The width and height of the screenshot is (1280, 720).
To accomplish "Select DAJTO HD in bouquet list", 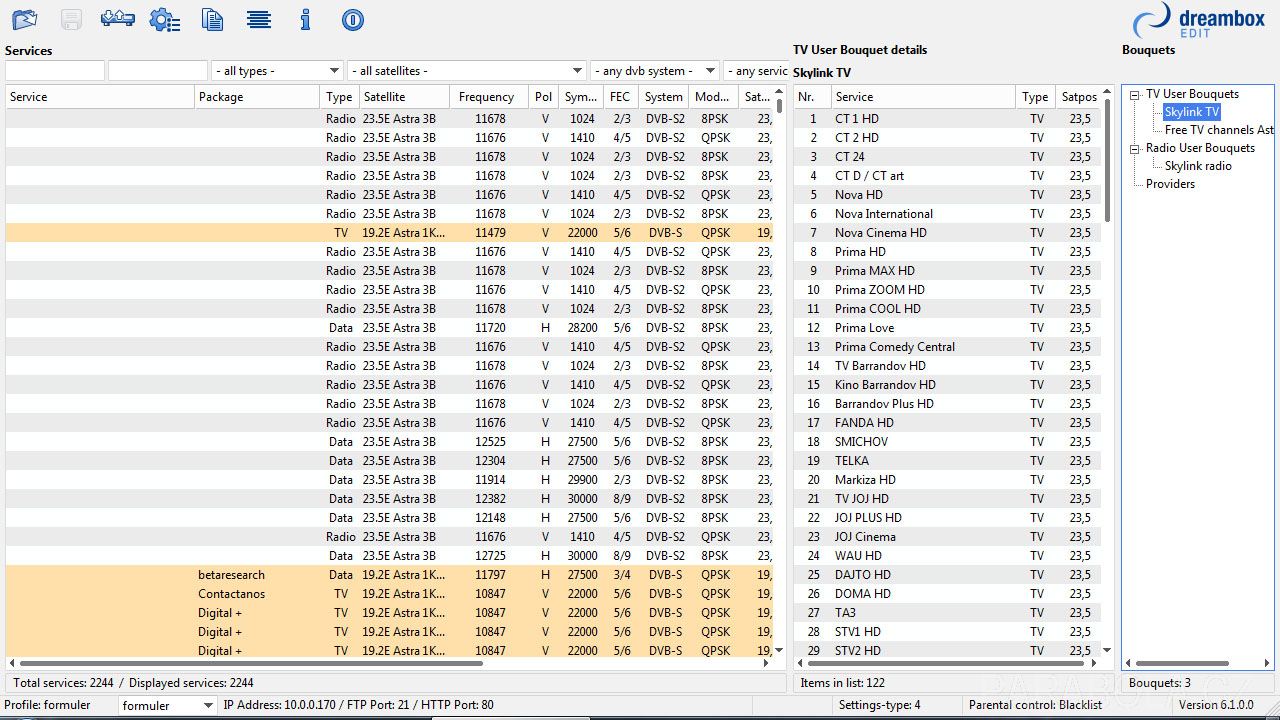I will coord(947,575).
